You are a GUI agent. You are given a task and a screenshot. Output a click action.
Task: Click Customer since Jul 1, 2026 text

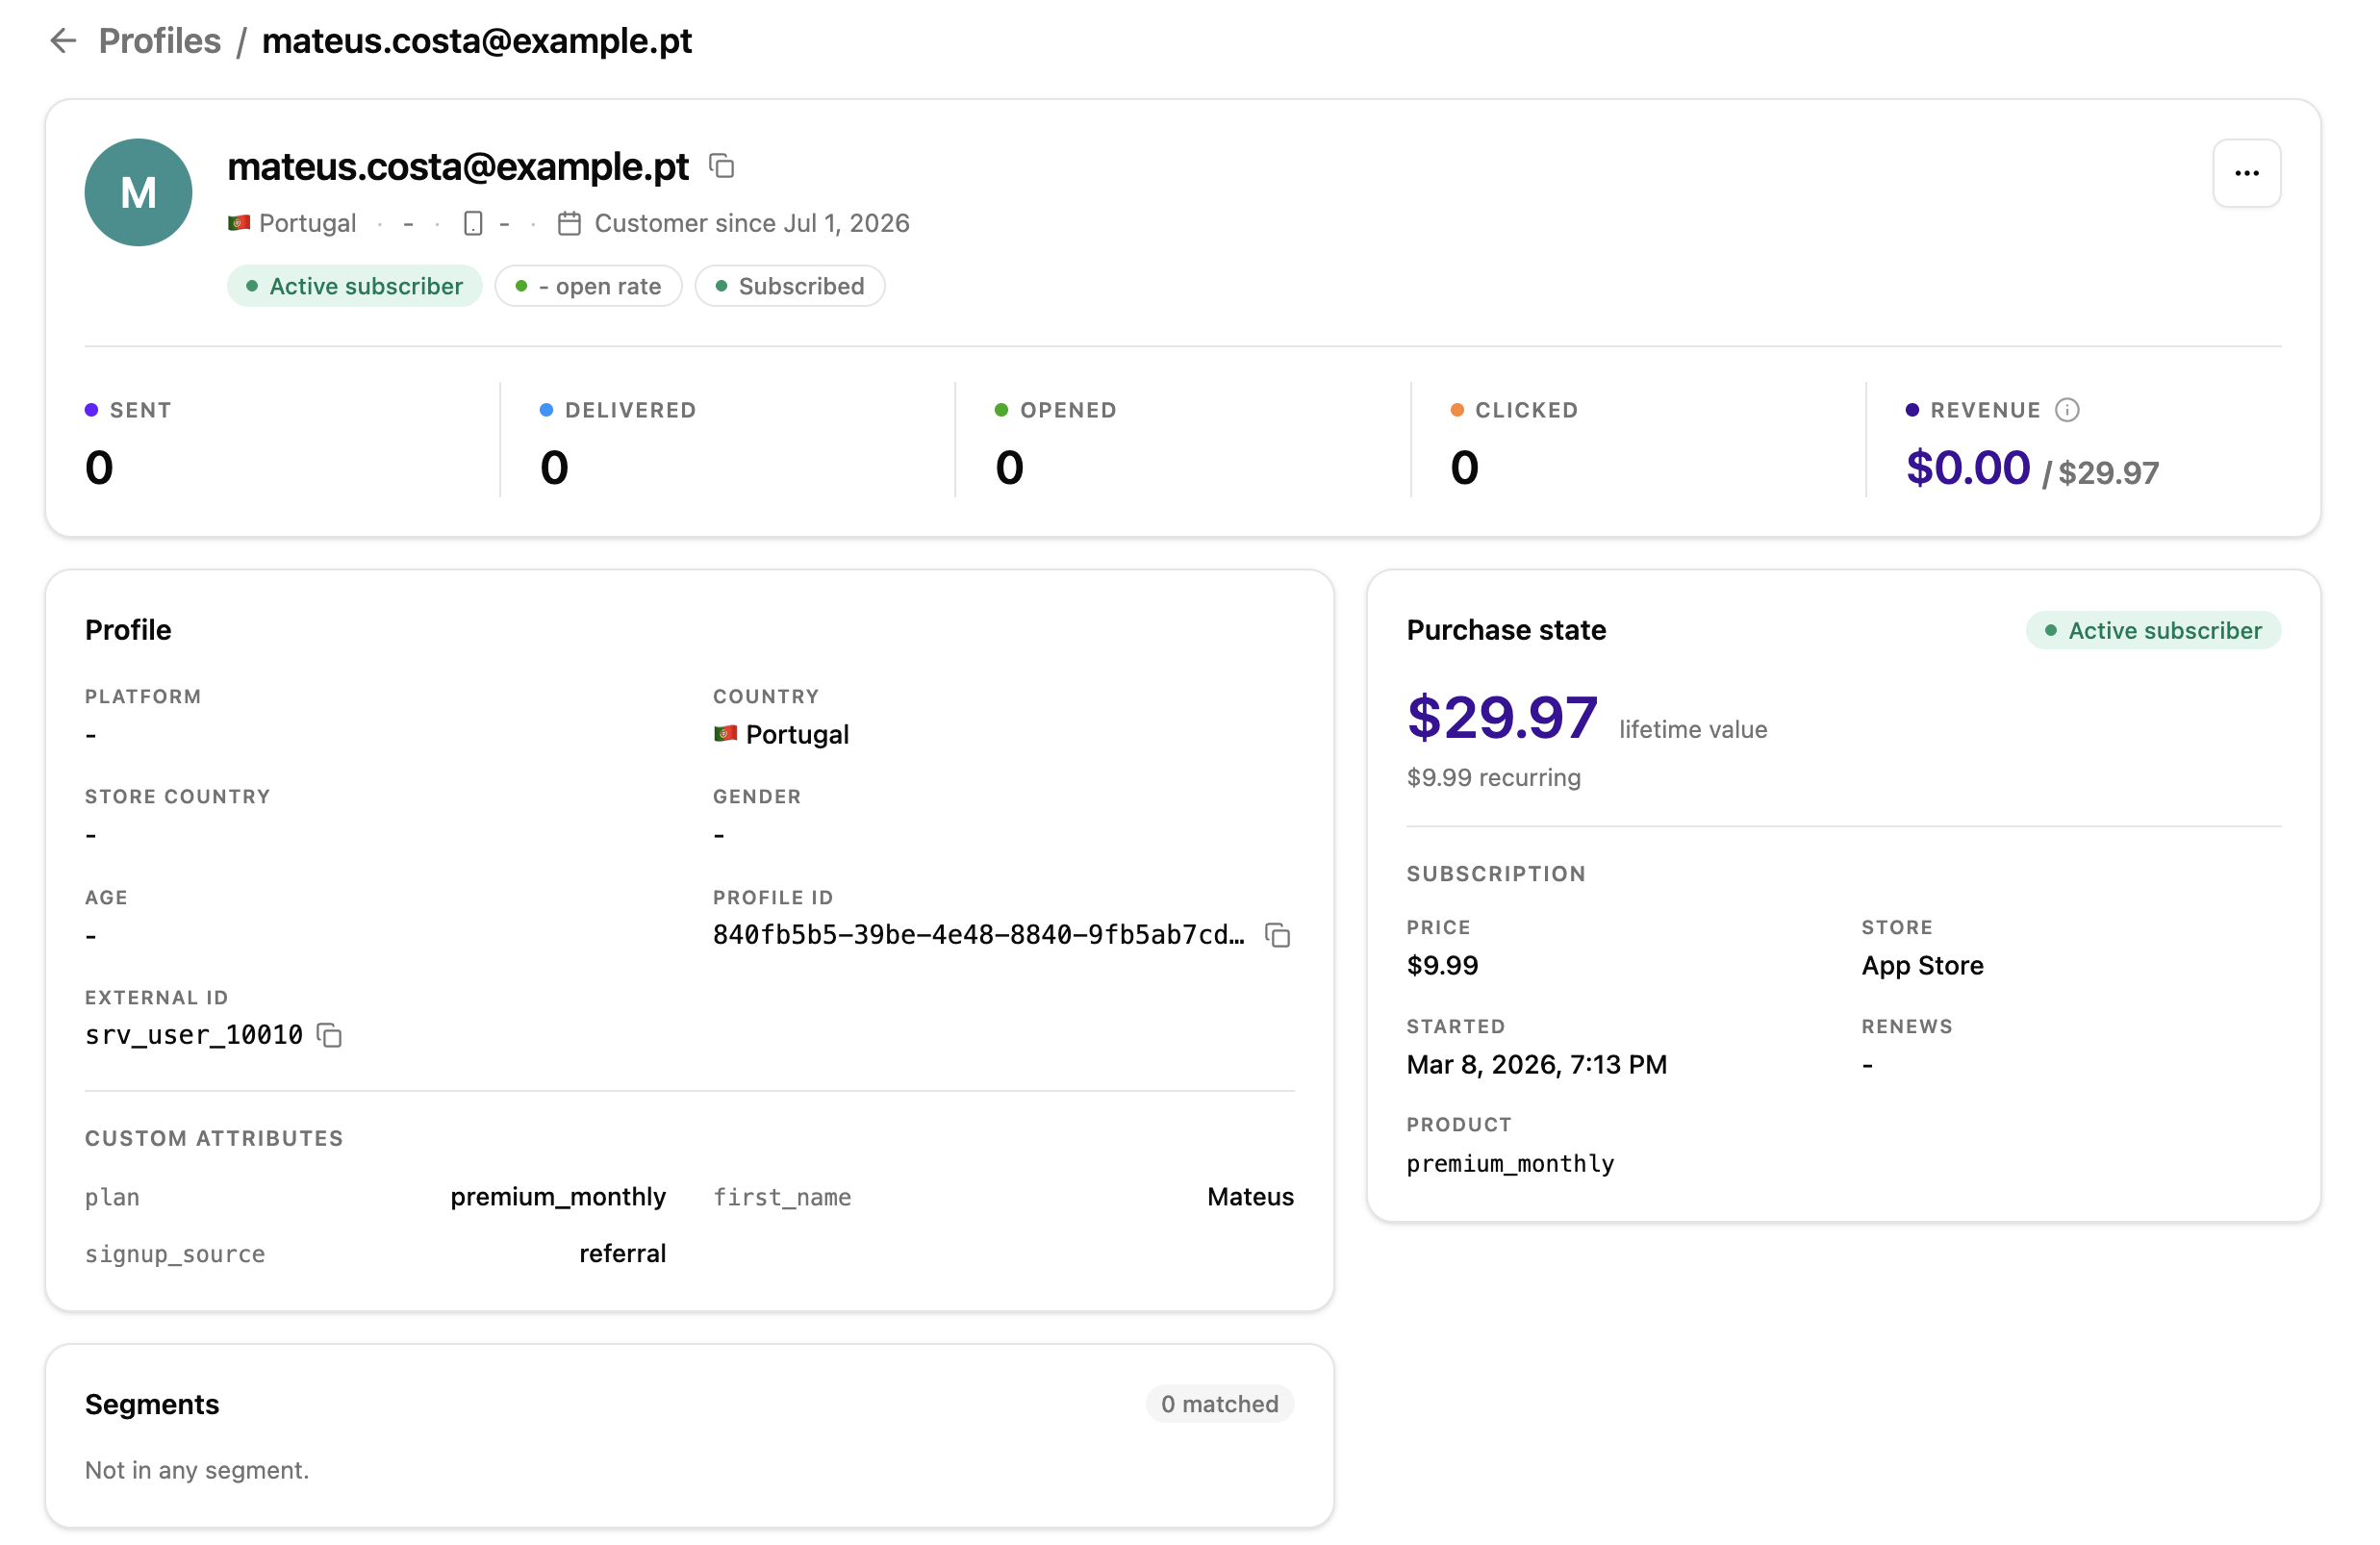pyautogui.click(x=752, y=223)
